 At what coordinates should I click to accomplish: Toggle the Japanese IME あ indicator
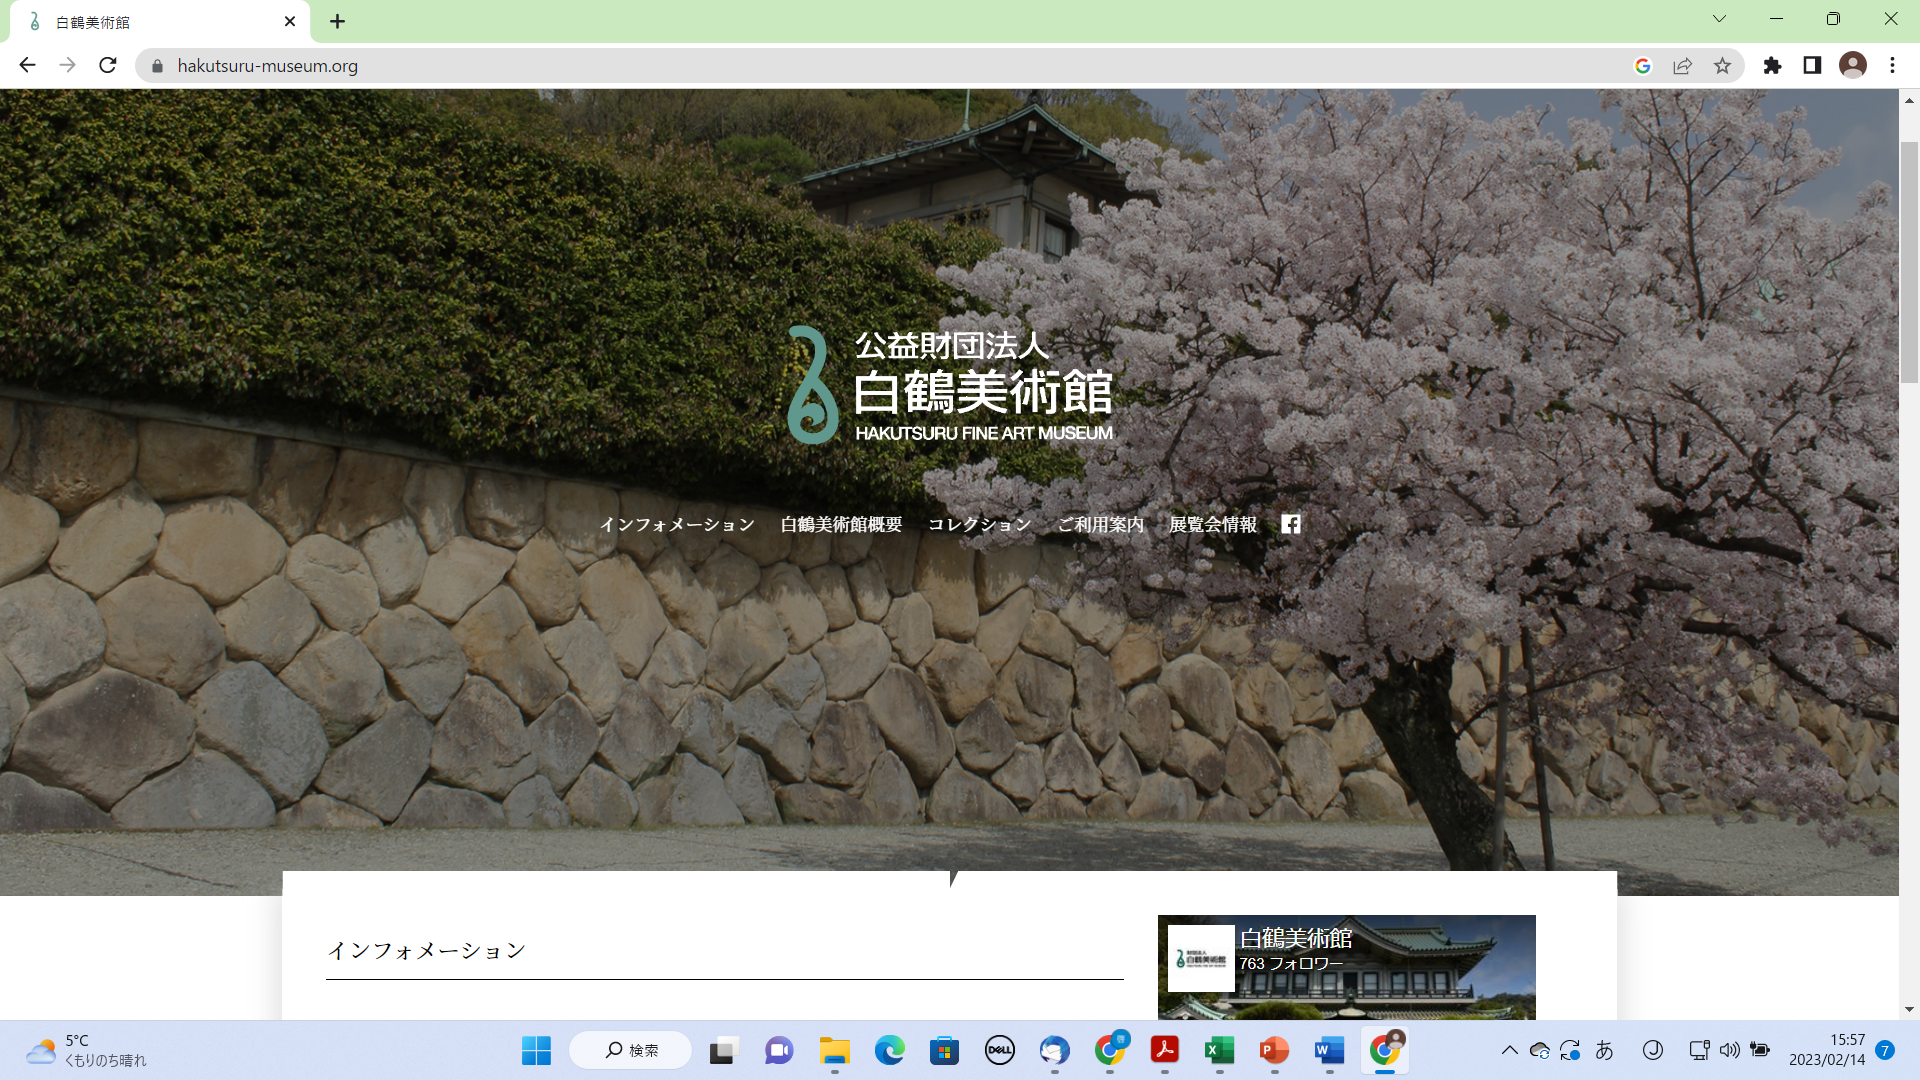[1604, 1050]
